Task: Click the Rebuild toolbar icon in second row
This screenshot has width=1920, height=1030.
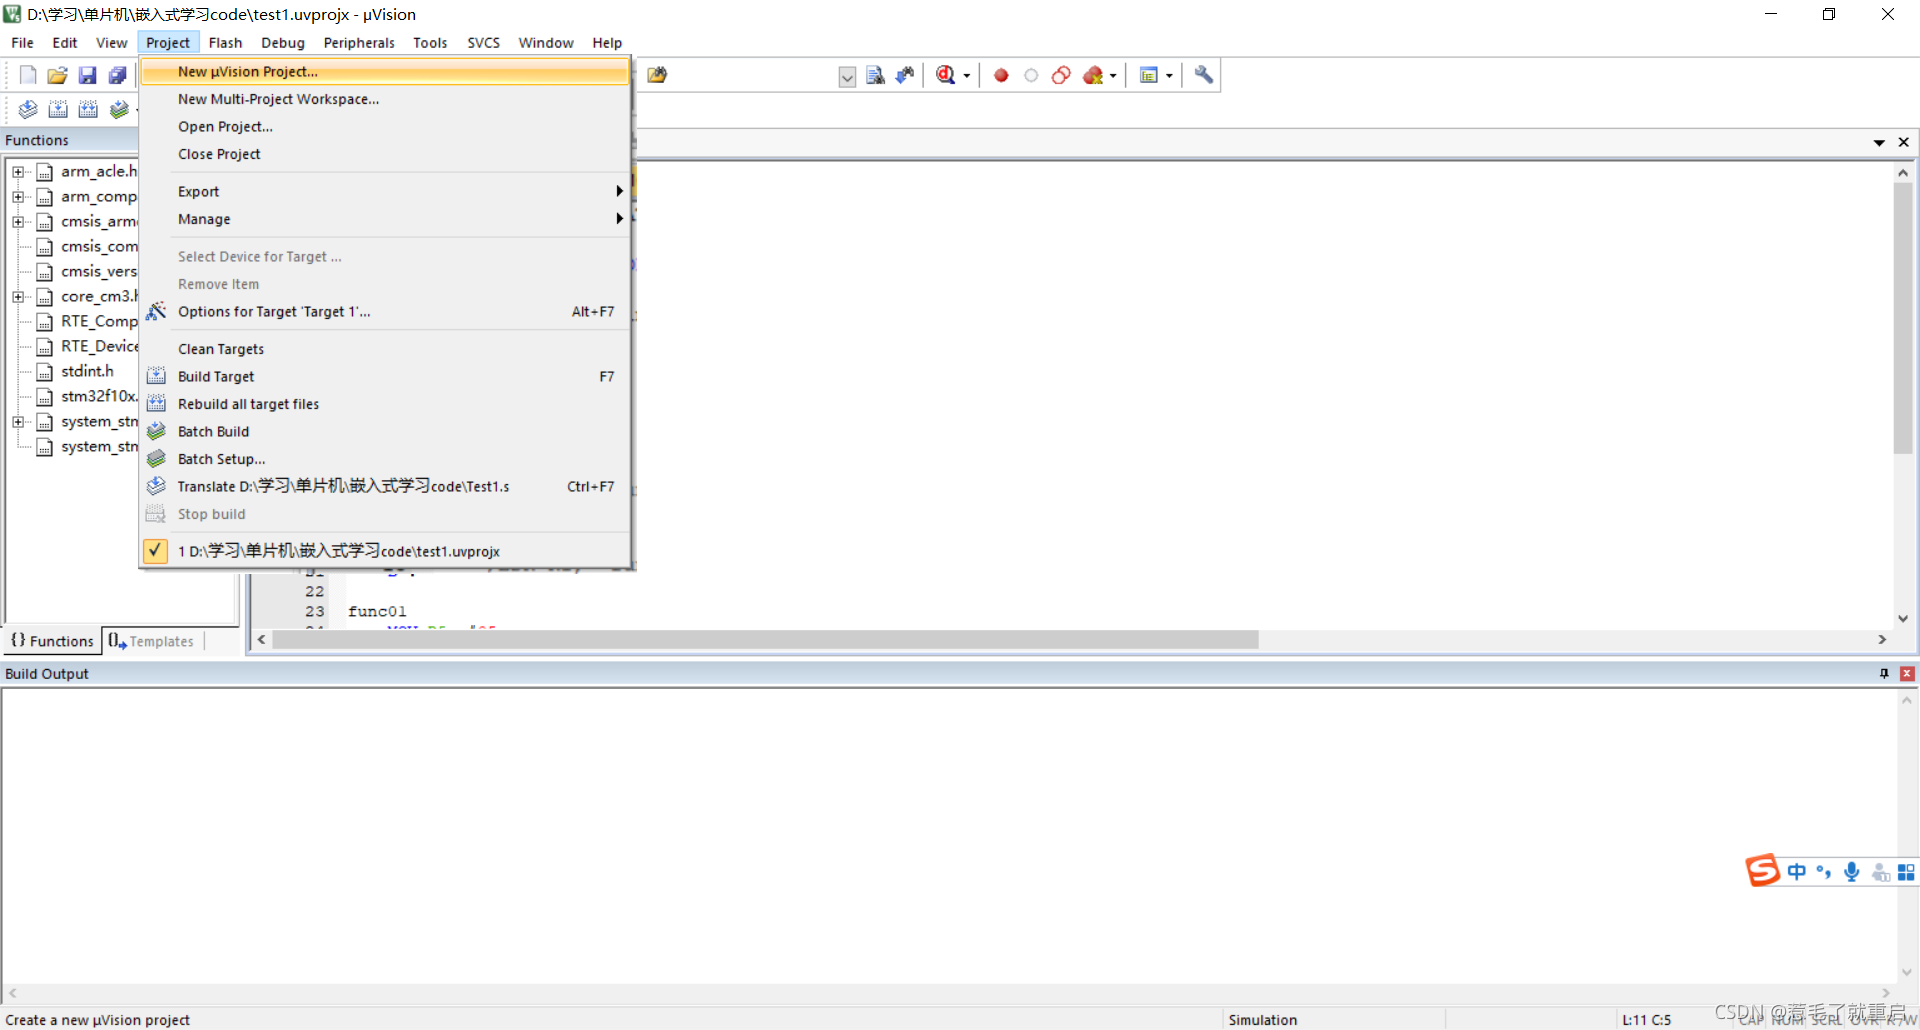Action: click(x=88, y=109)
